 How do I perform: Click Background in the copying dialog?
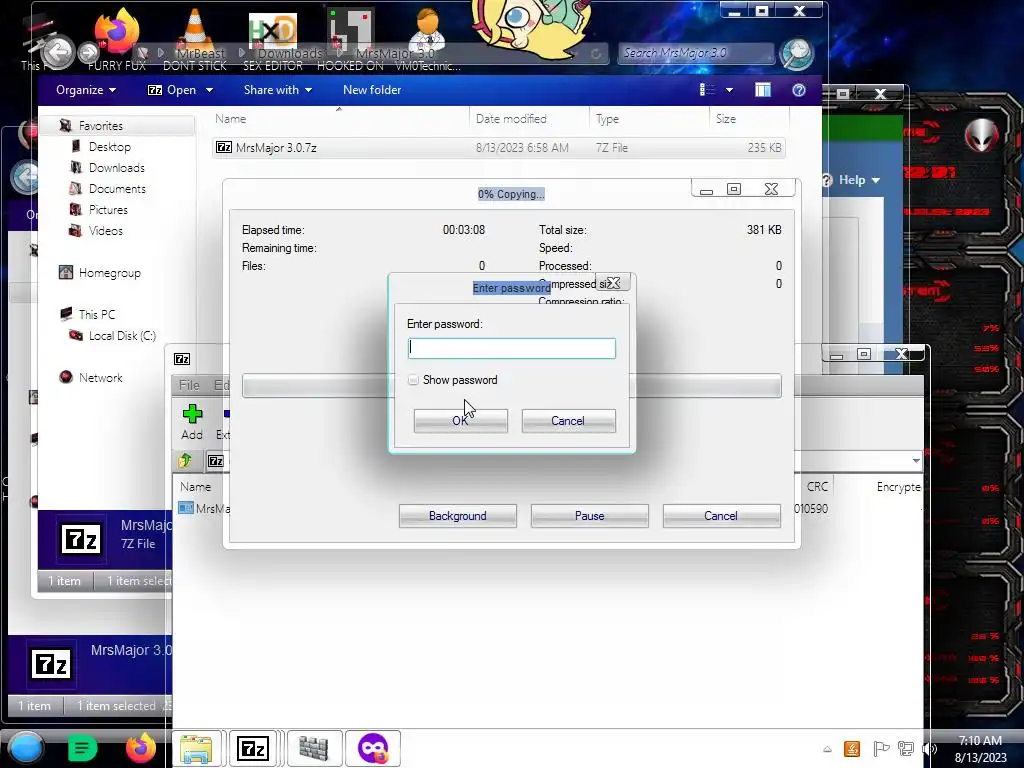click(x=457, y=516)
